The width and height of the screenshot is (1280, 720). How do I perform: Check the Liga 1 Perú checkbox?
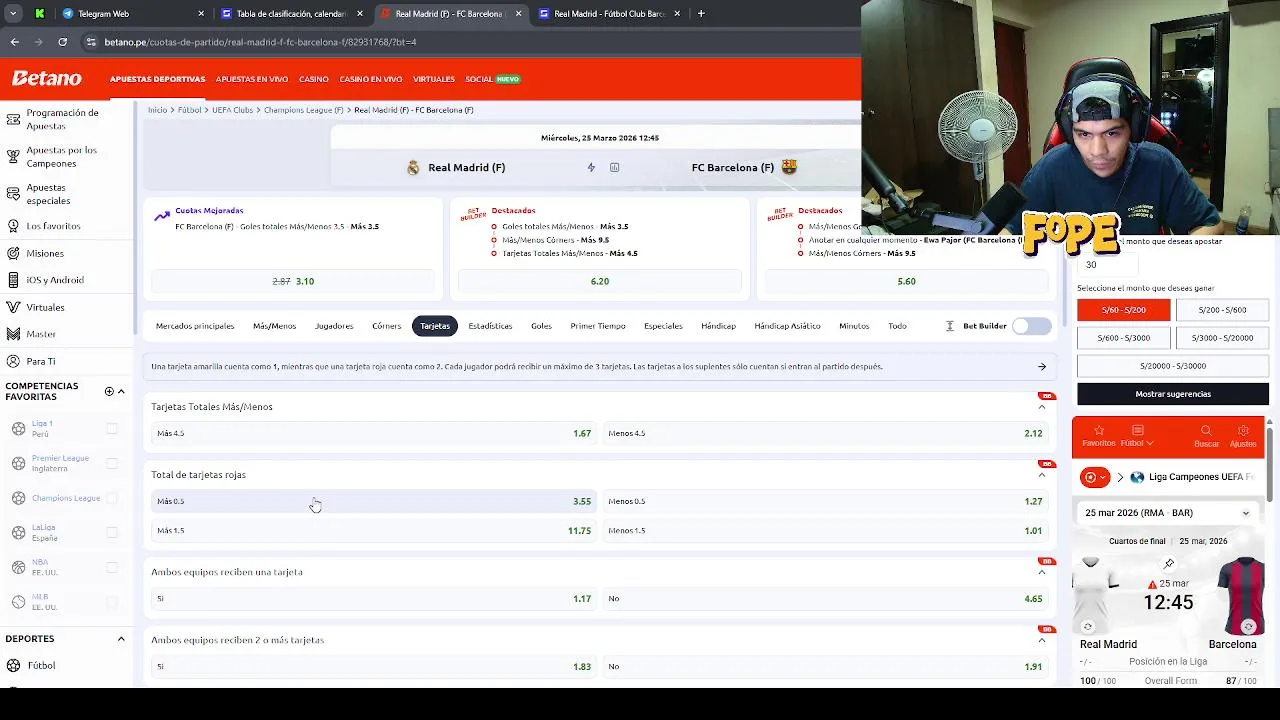click(x=112, y=428)
